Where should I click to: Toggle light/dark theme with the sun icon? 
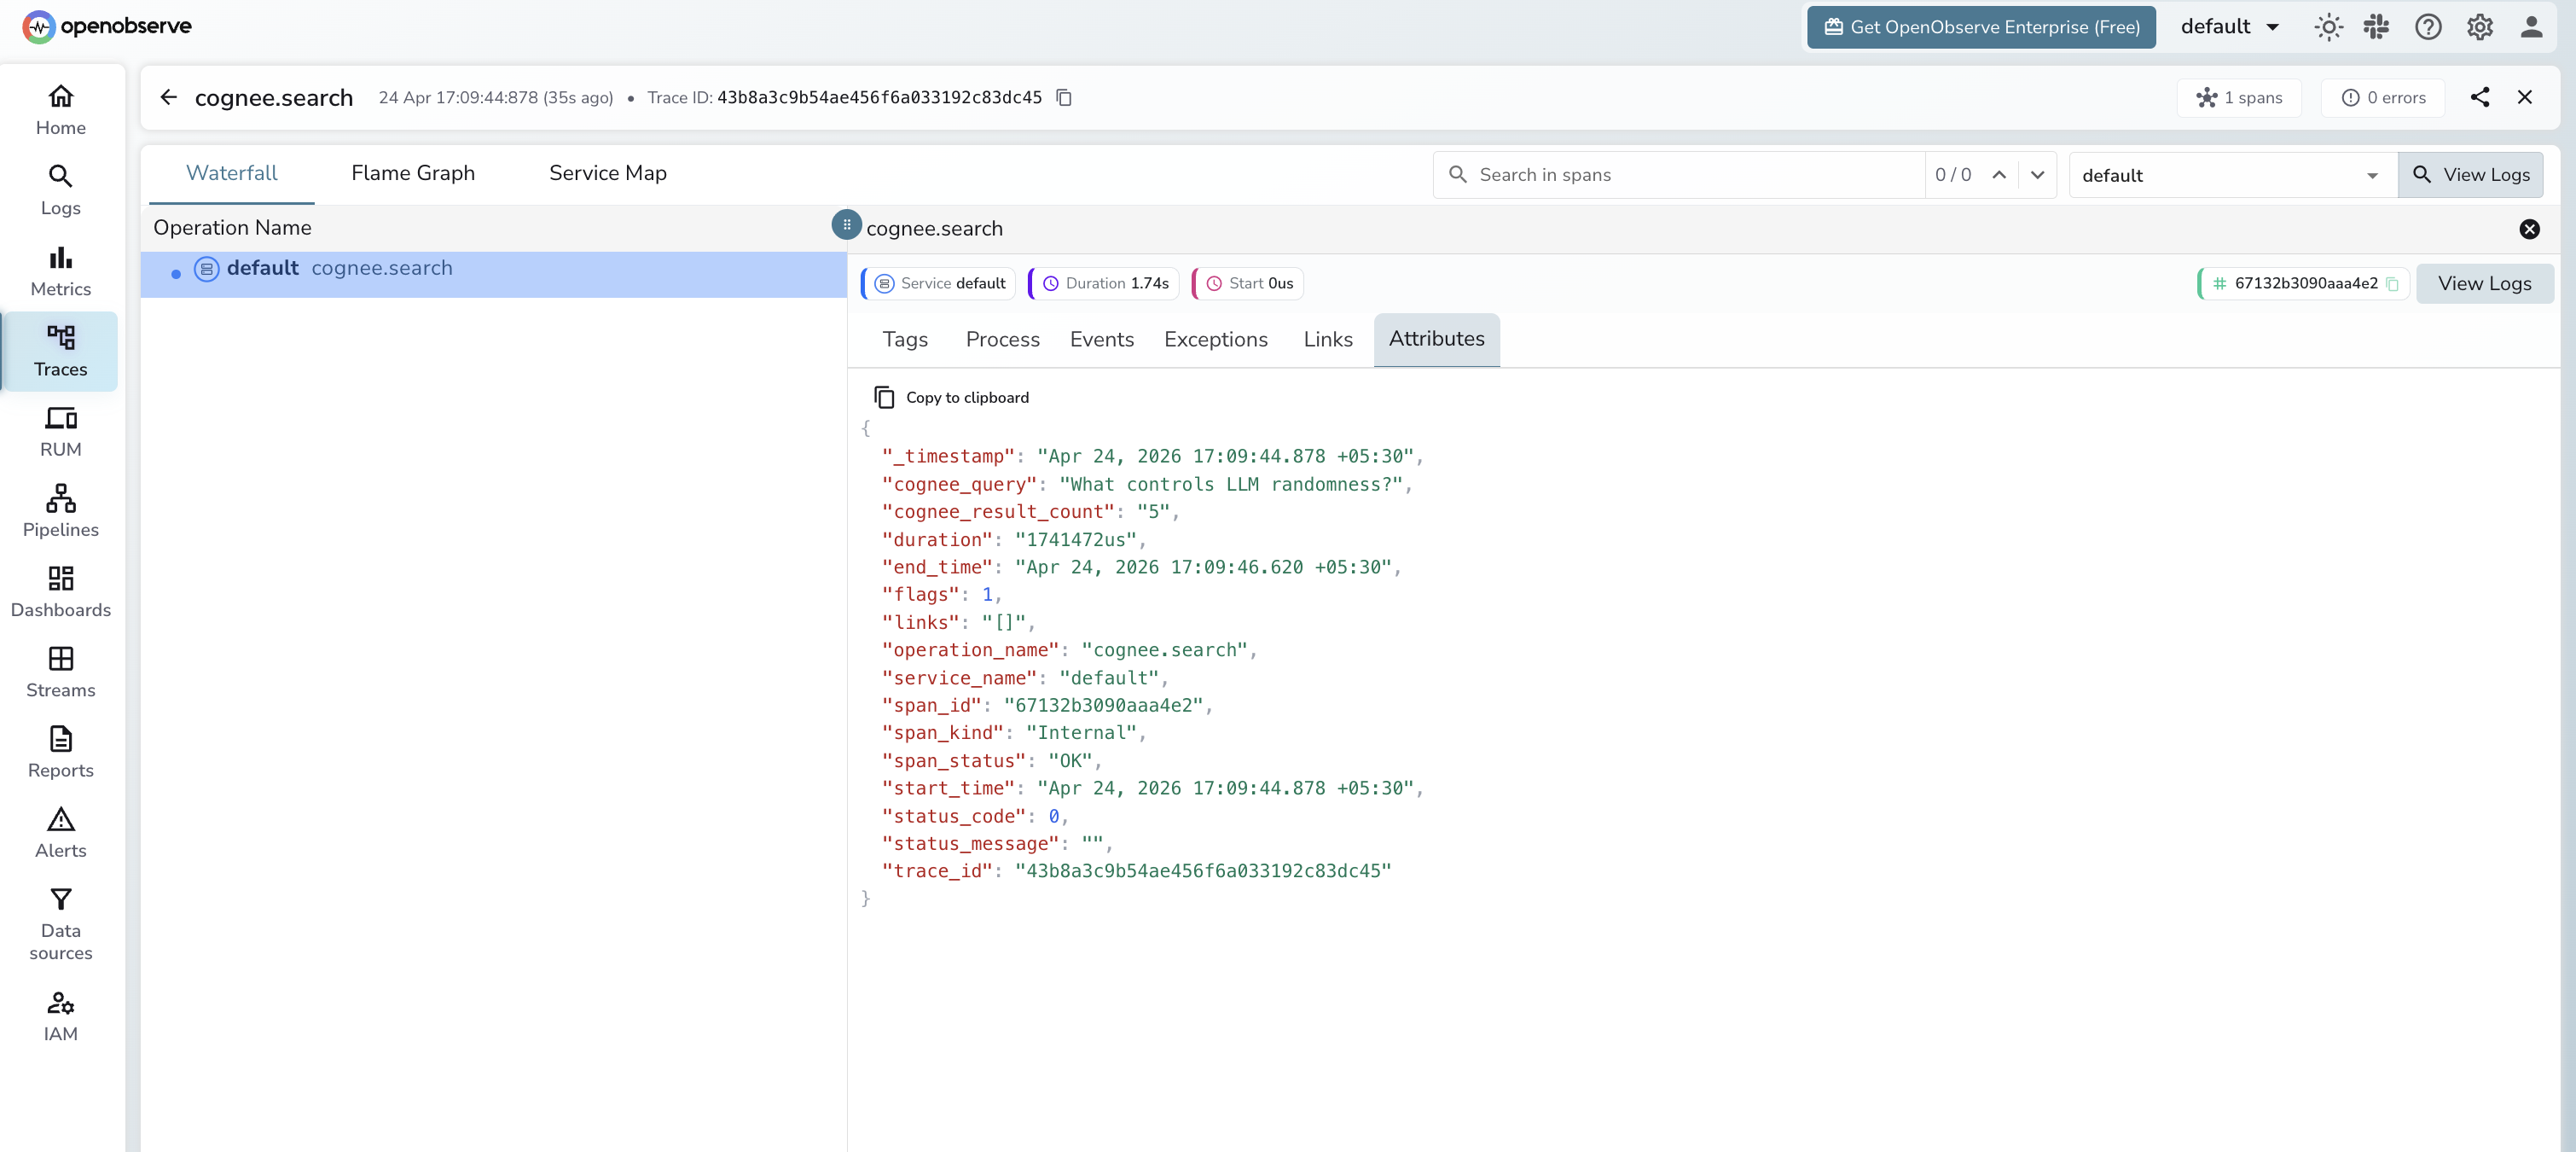click(x=2329, y=27)
